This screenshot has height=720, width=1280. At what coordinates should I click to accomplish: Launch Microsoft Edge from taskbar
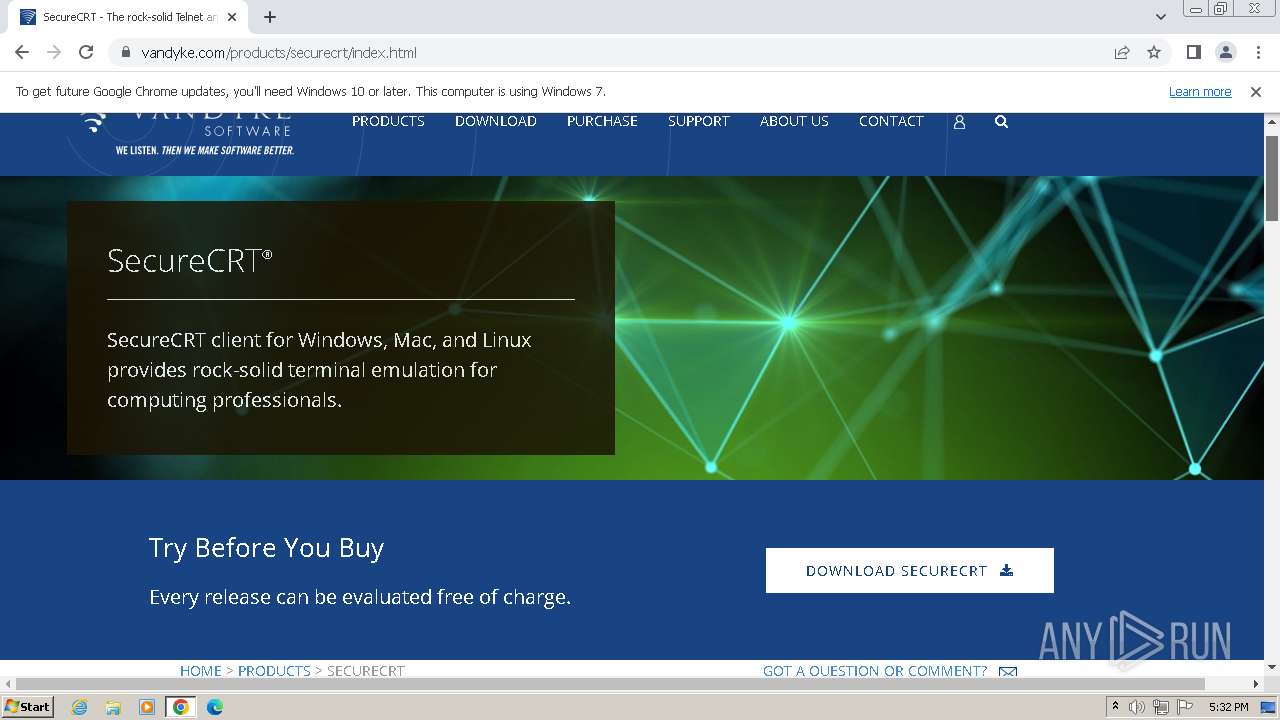215,707
